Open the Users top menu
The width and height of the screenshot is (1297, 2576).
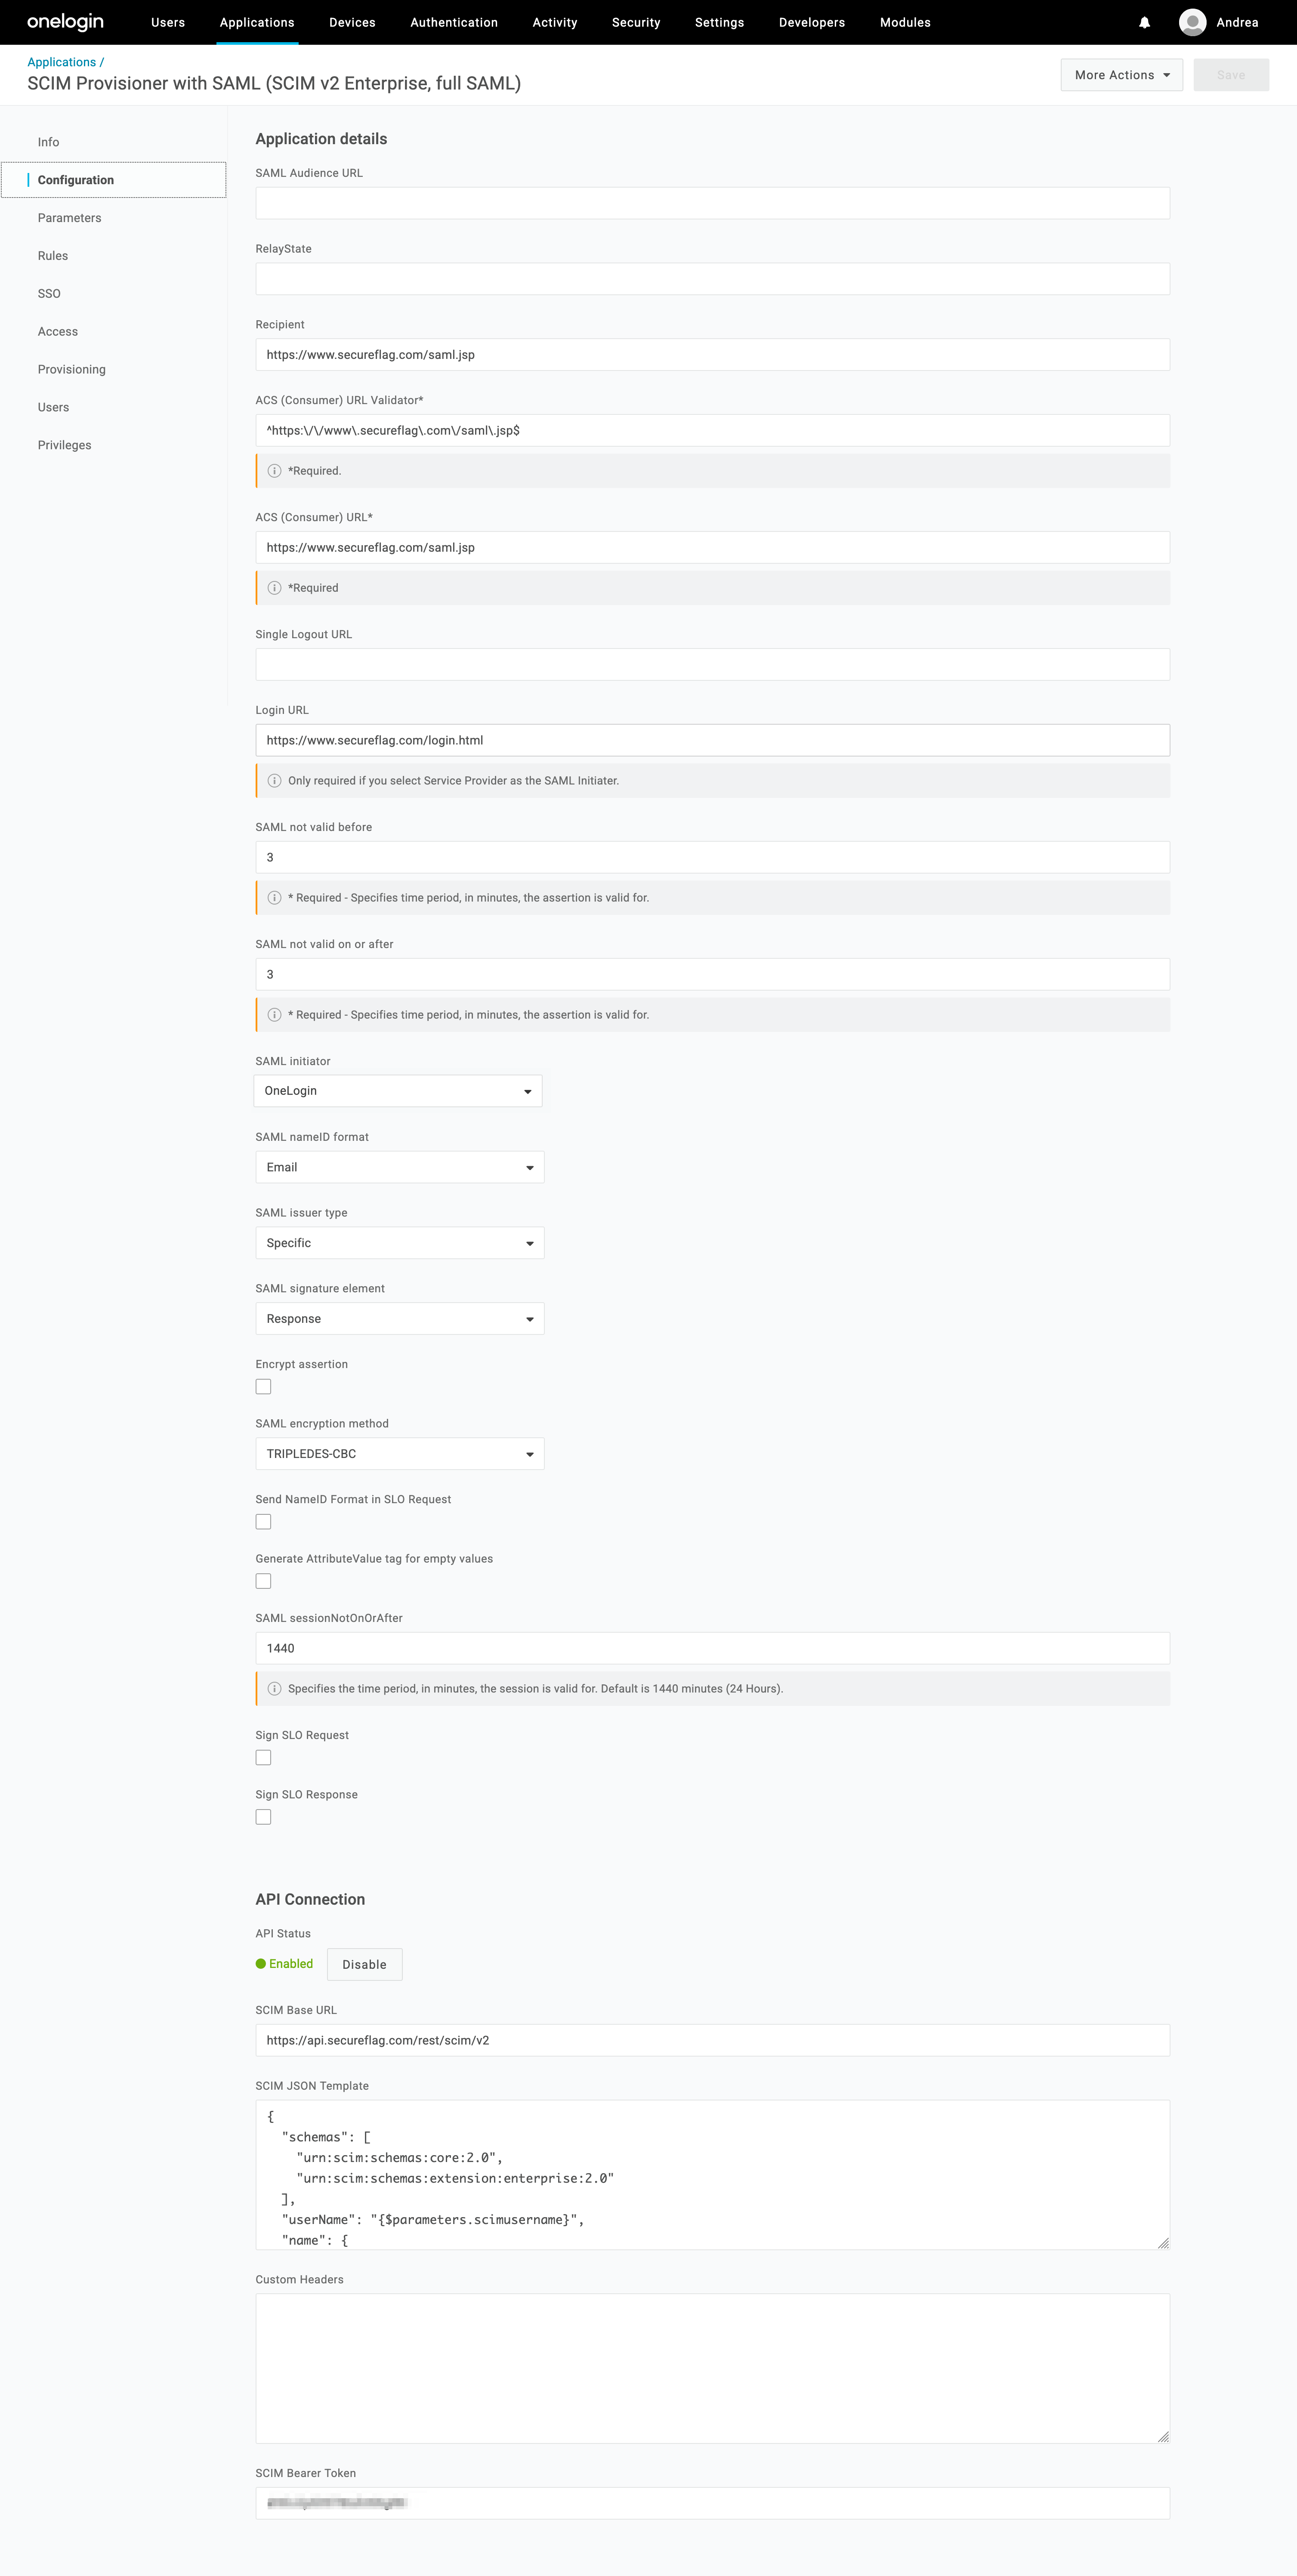pyautogui.click(x=168, y=22)
